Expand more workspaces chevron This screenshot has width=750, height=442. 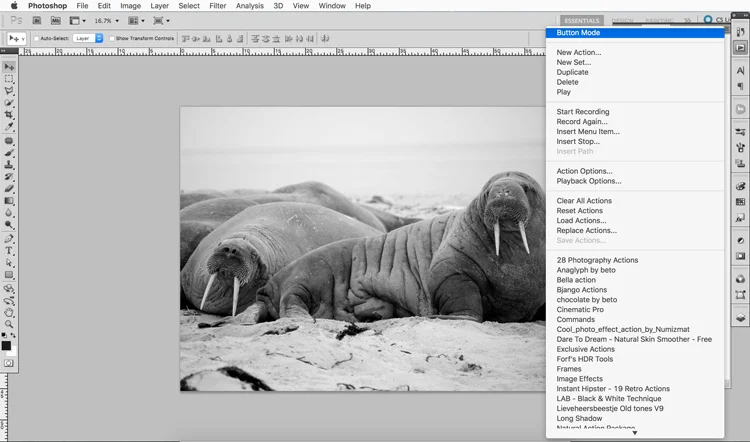[687, 21]
